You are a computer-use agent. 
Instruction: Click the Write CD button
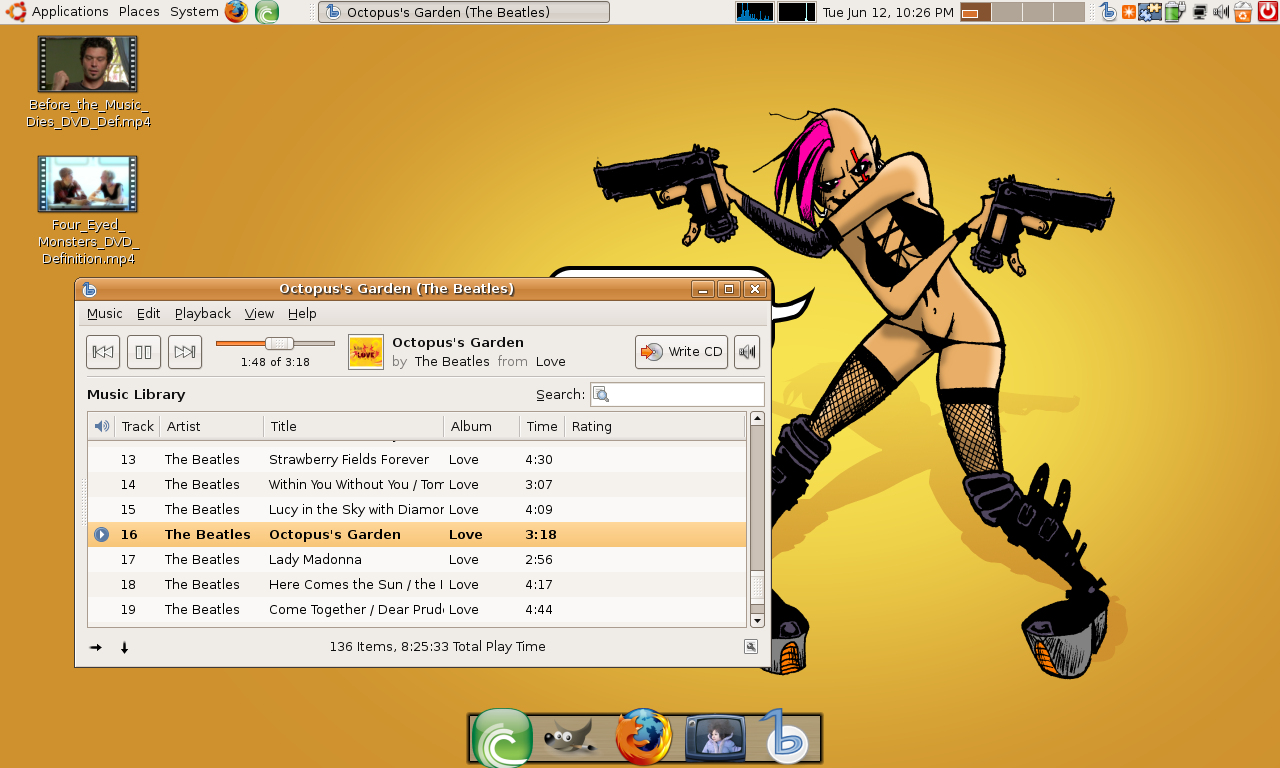click(681, 352)
